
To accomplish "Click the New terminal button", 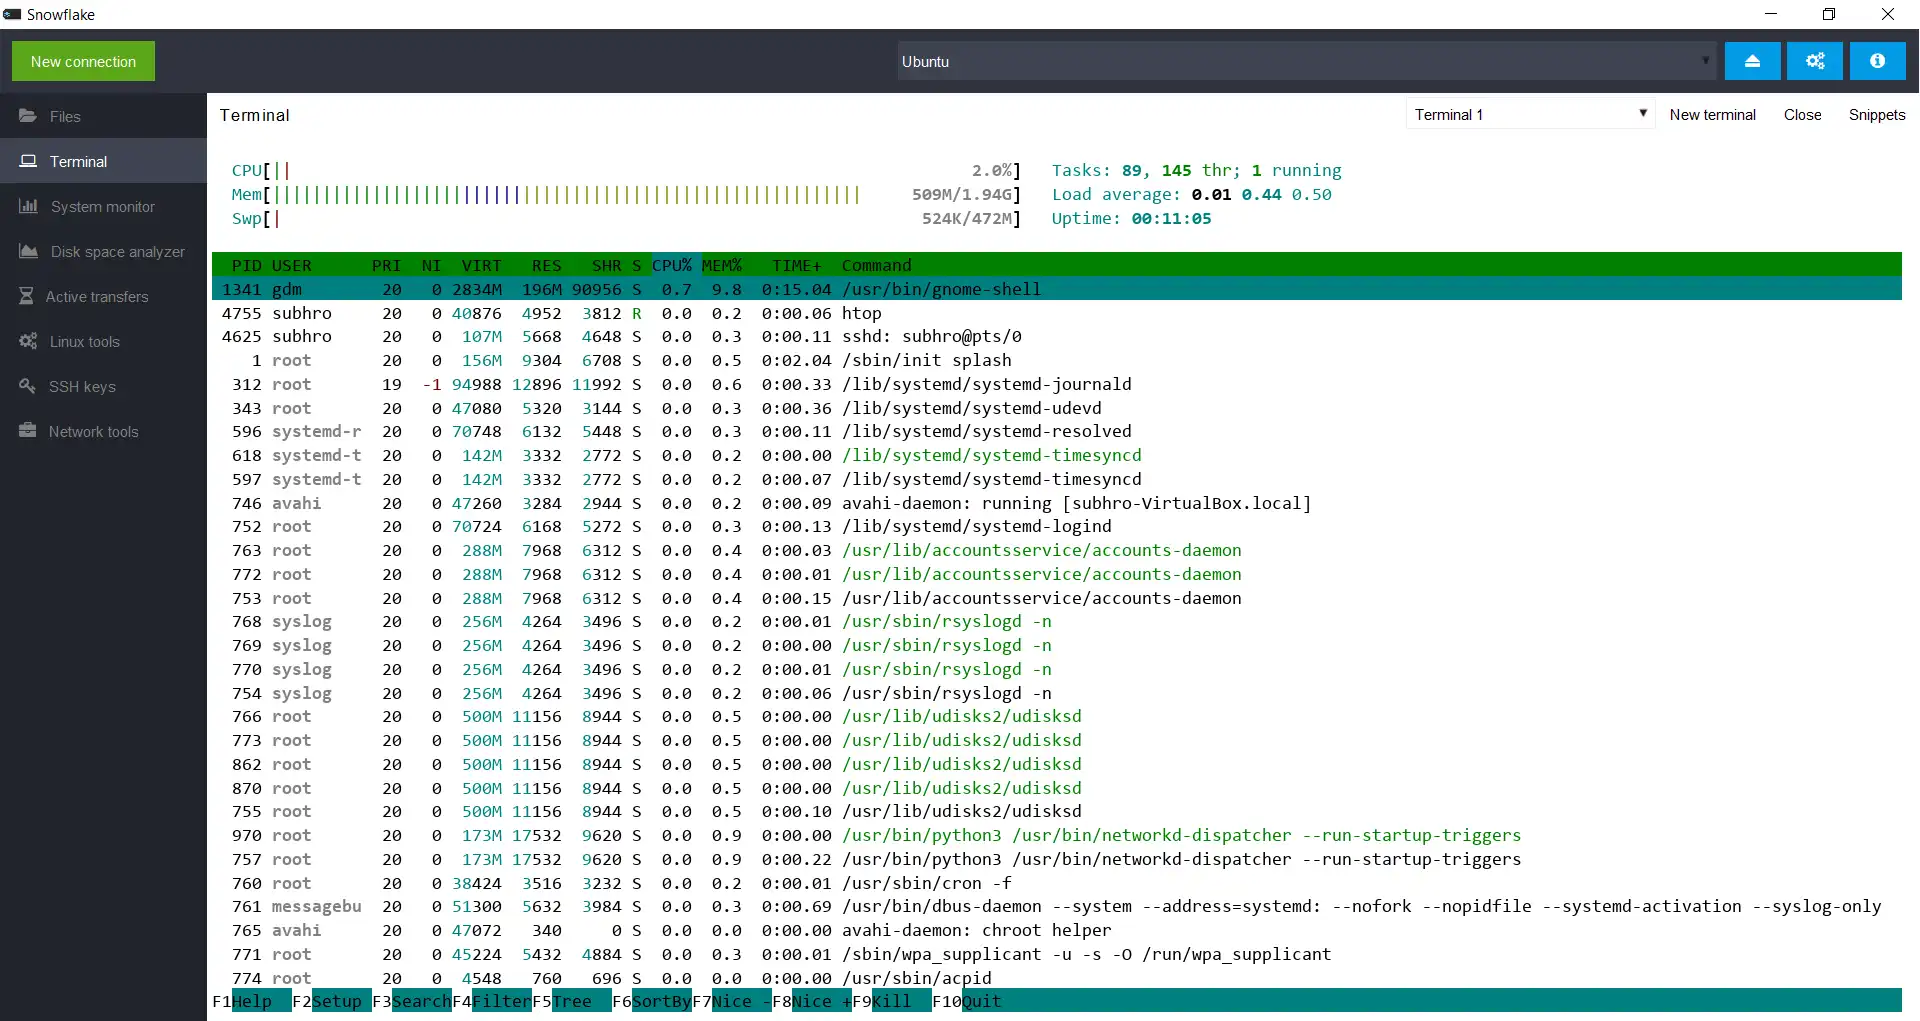I will coord(1712,114).
